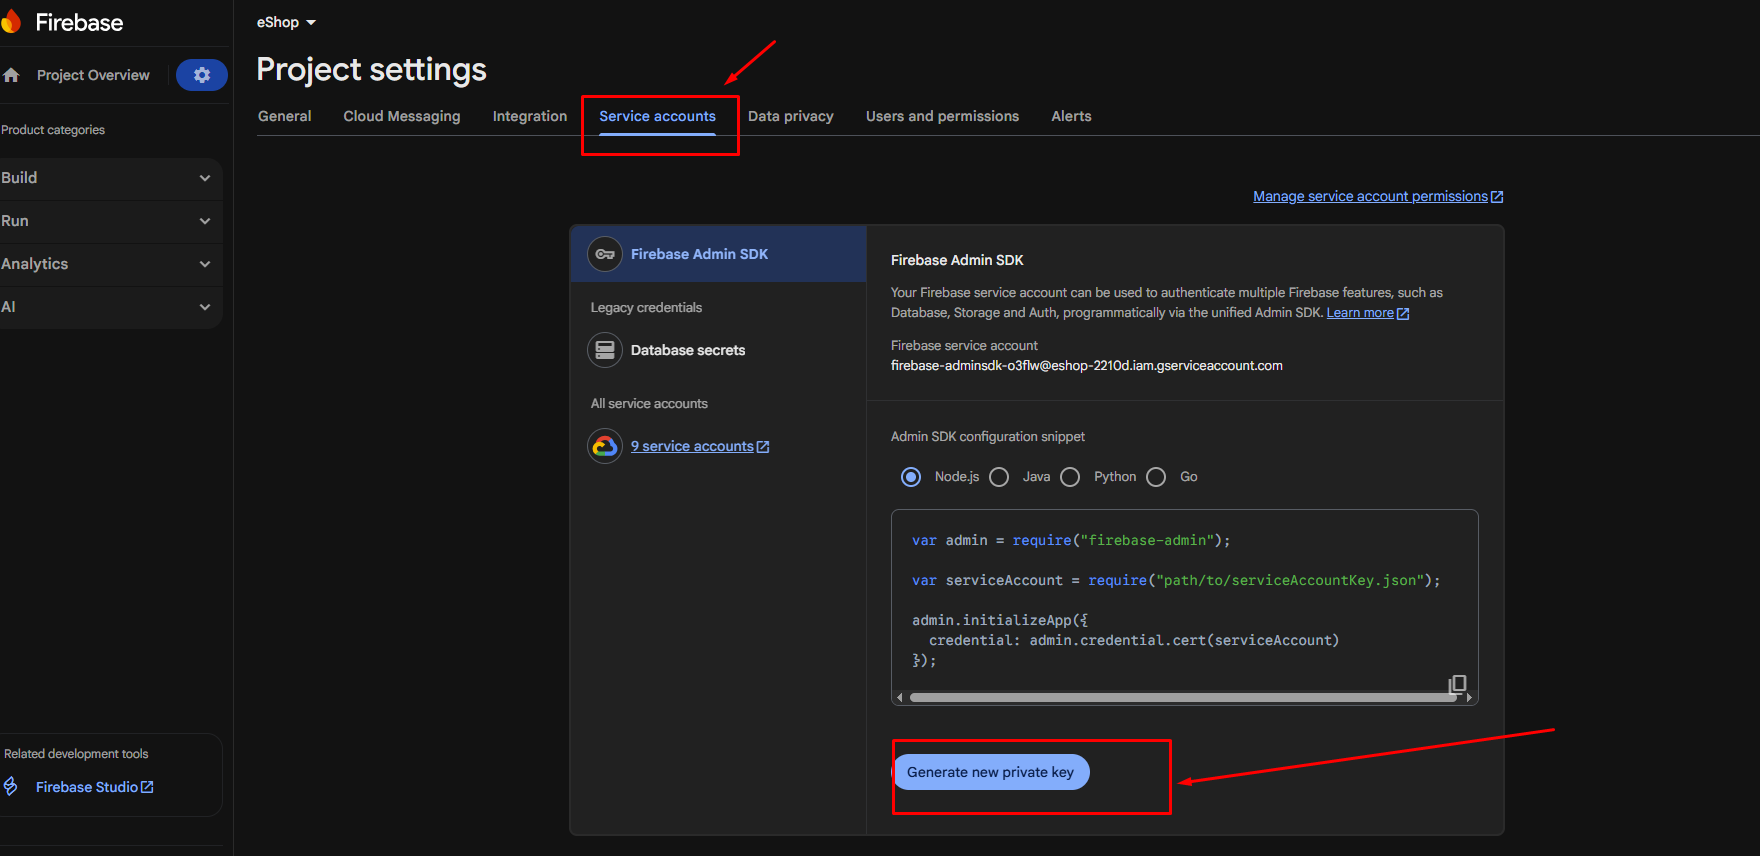Open the project settings gear icon
The image size is (1760, 856).
[x=202, y=75]
